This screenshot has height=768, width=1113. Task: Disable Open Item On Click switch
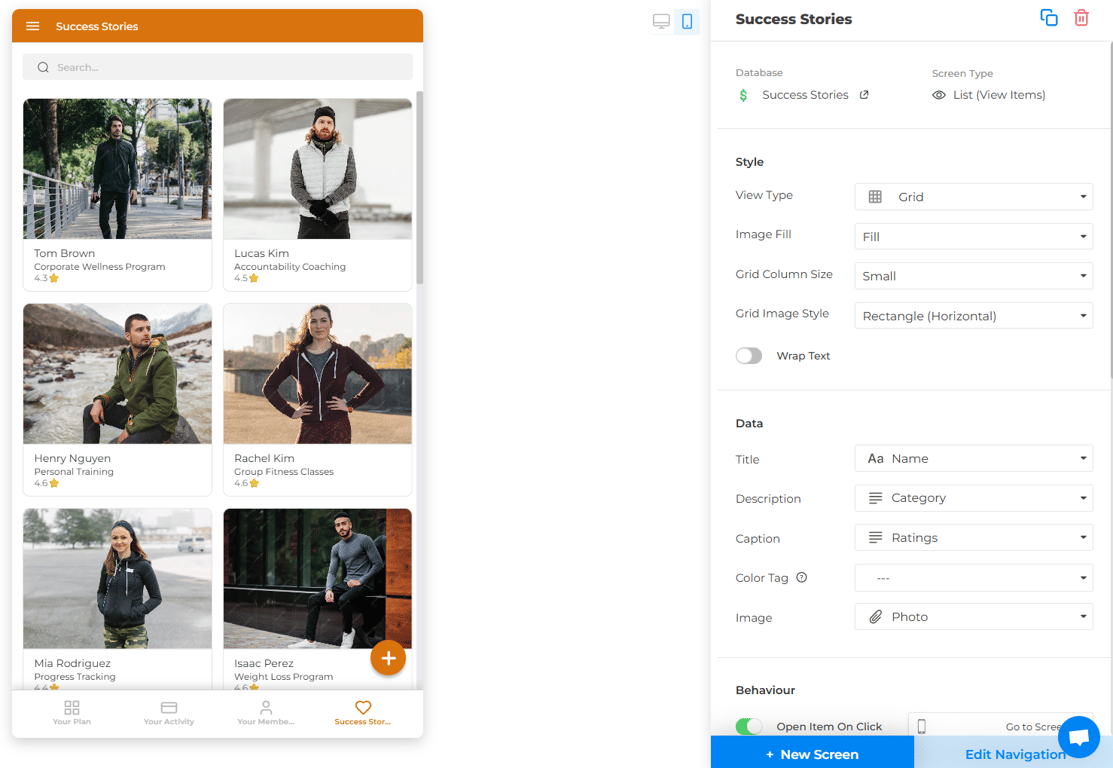tap(749, 726)
